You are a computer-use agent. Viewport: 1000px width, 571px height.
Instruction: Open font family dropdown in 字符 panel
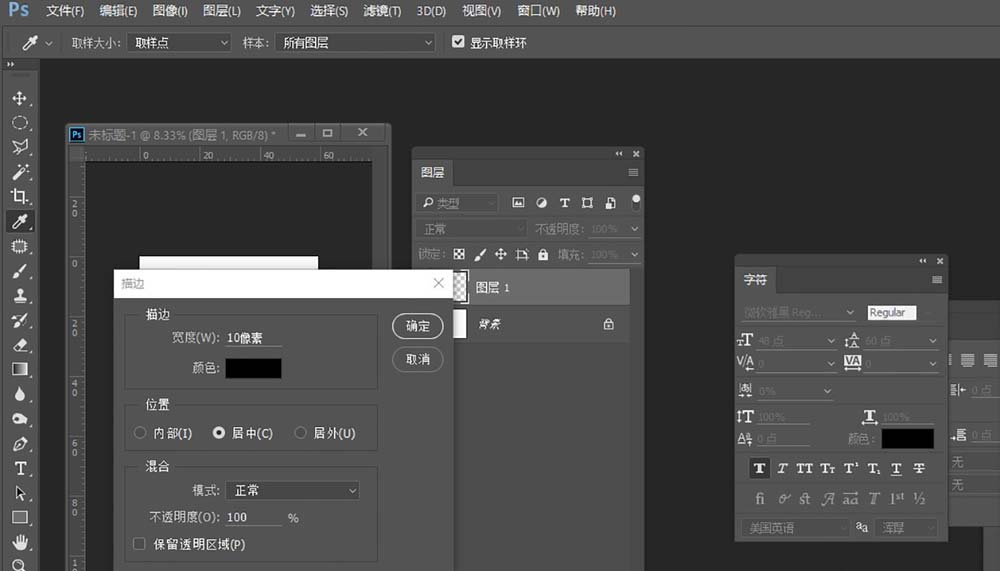click(798, 312)
